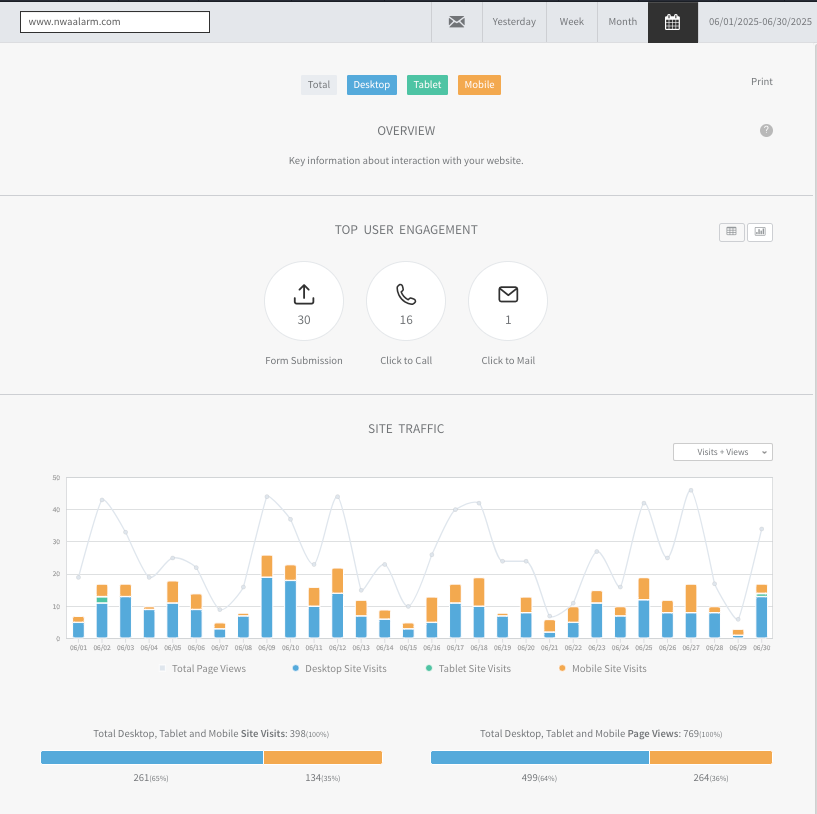This screenshot has width=817, height=814.
Task: Open the calendar date picker icon
Action: click(672, 22)
